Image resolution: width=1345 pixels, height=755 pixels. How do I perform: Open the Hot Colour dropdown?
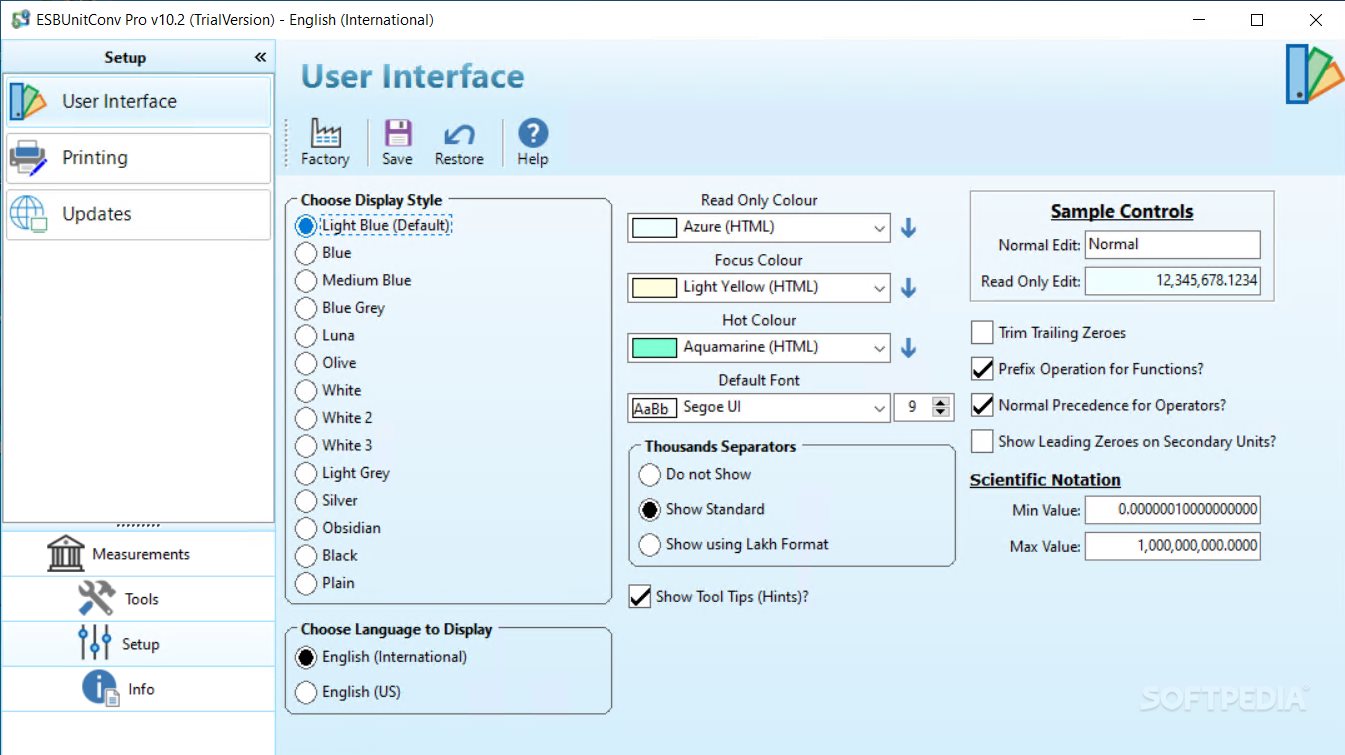coord(879,348)
